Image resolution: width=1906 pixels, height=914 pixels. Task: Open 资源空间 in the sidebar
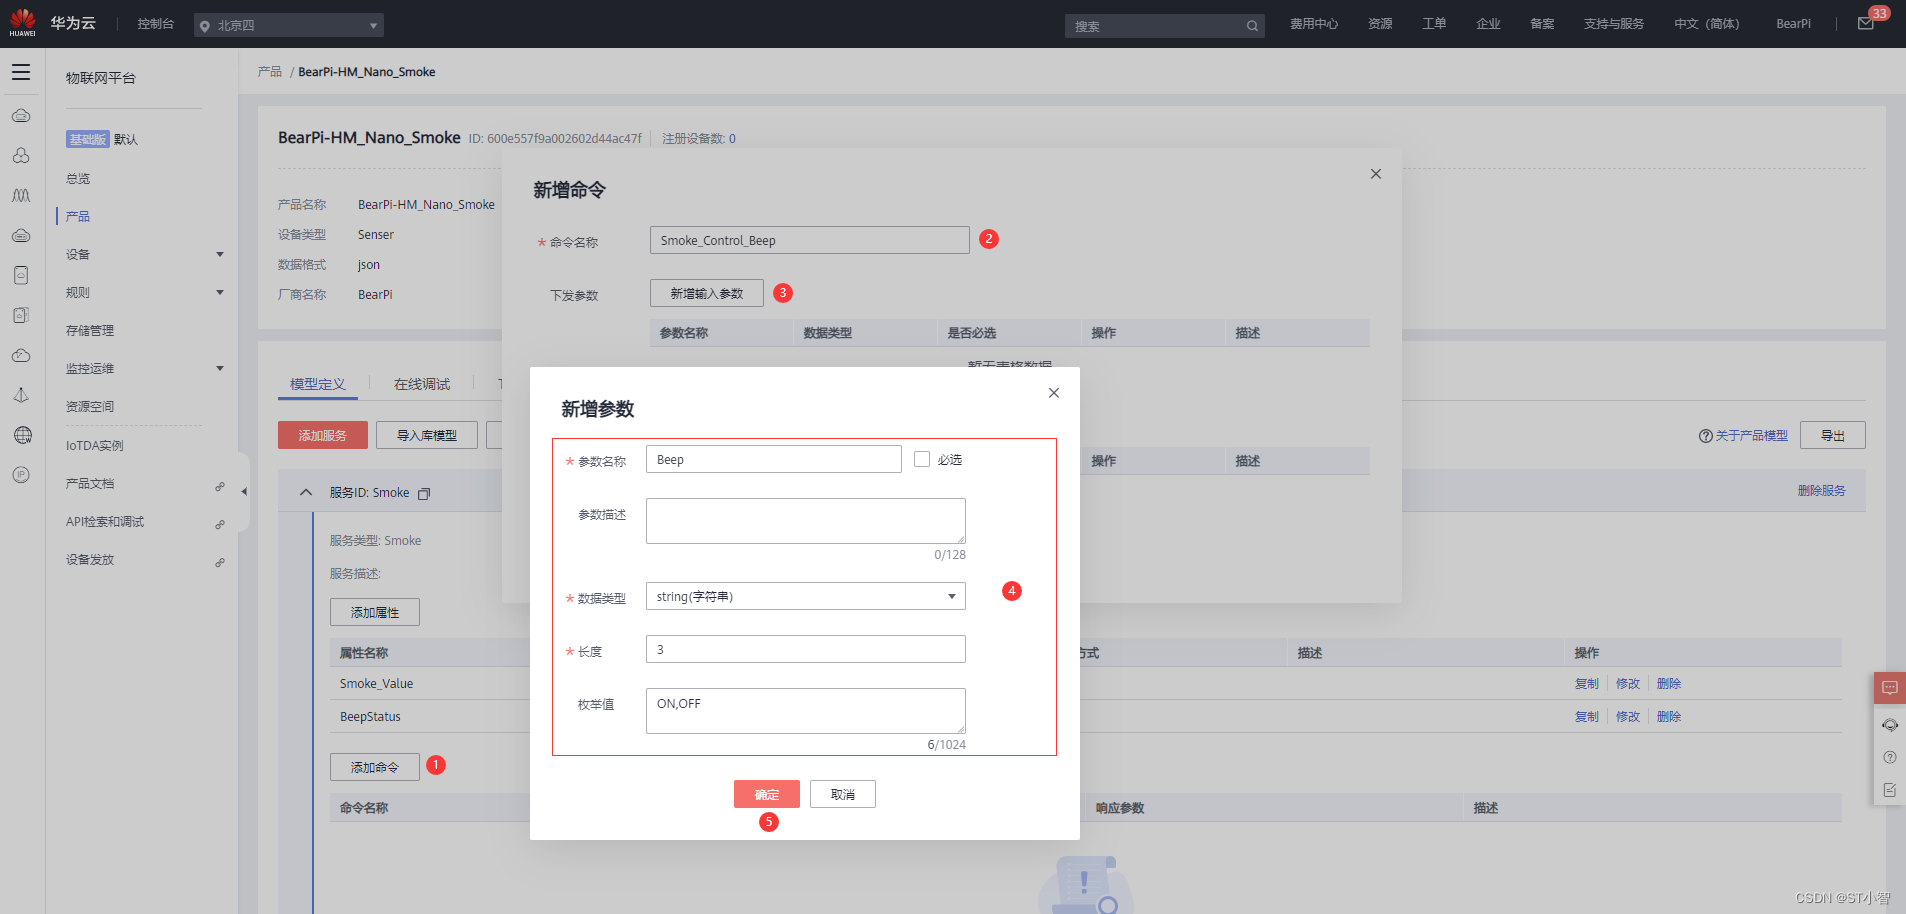coord(90,406)
